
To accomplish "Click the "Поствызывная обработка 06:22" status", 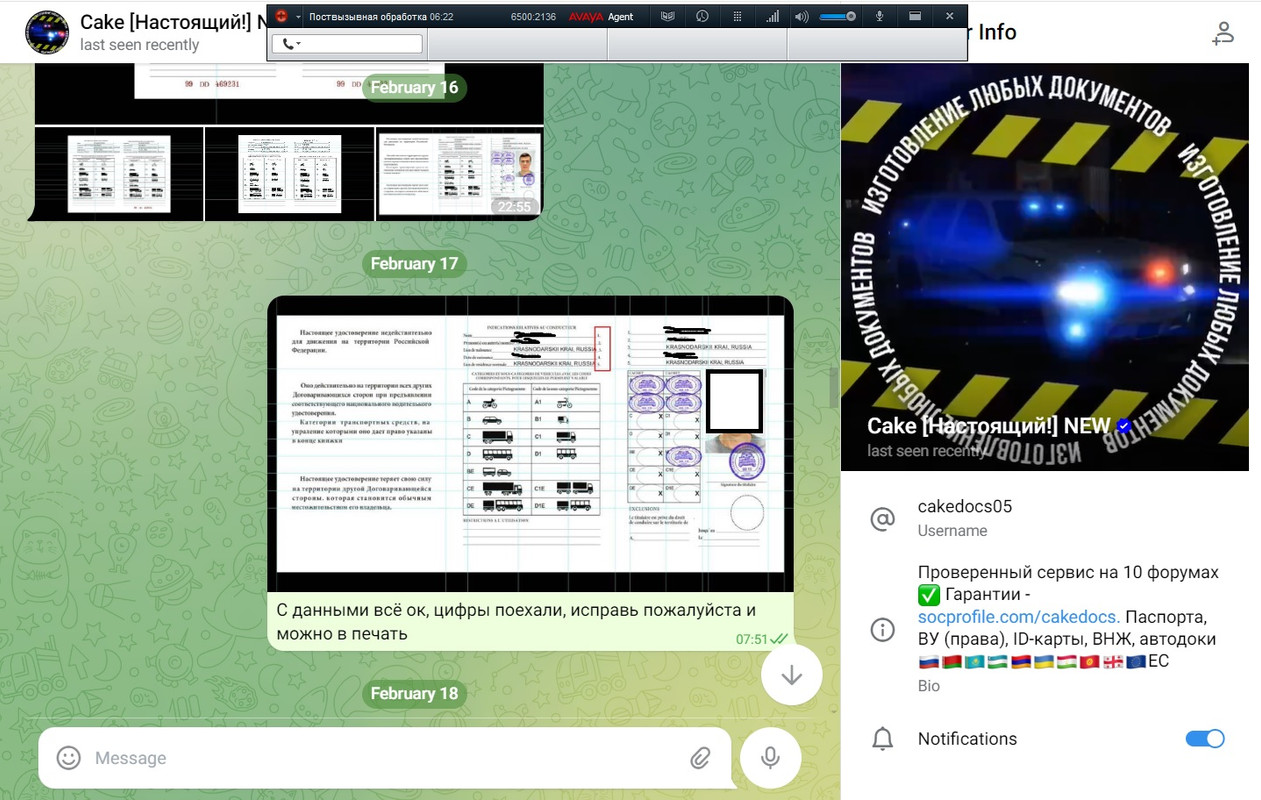I will pos(381,17).
